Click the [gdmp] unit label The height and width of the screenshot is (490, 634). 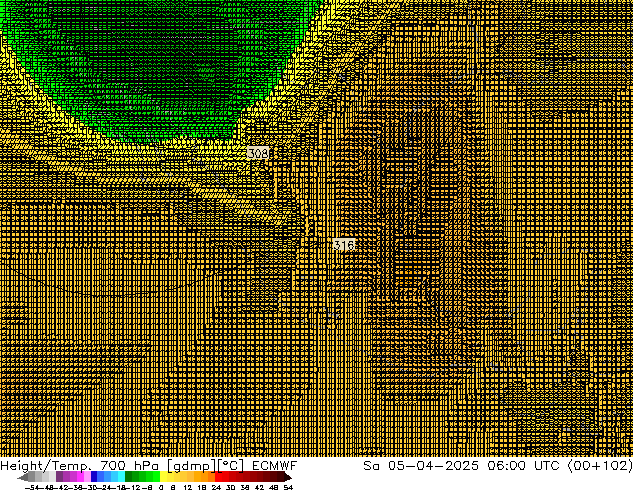coord(192,466)
